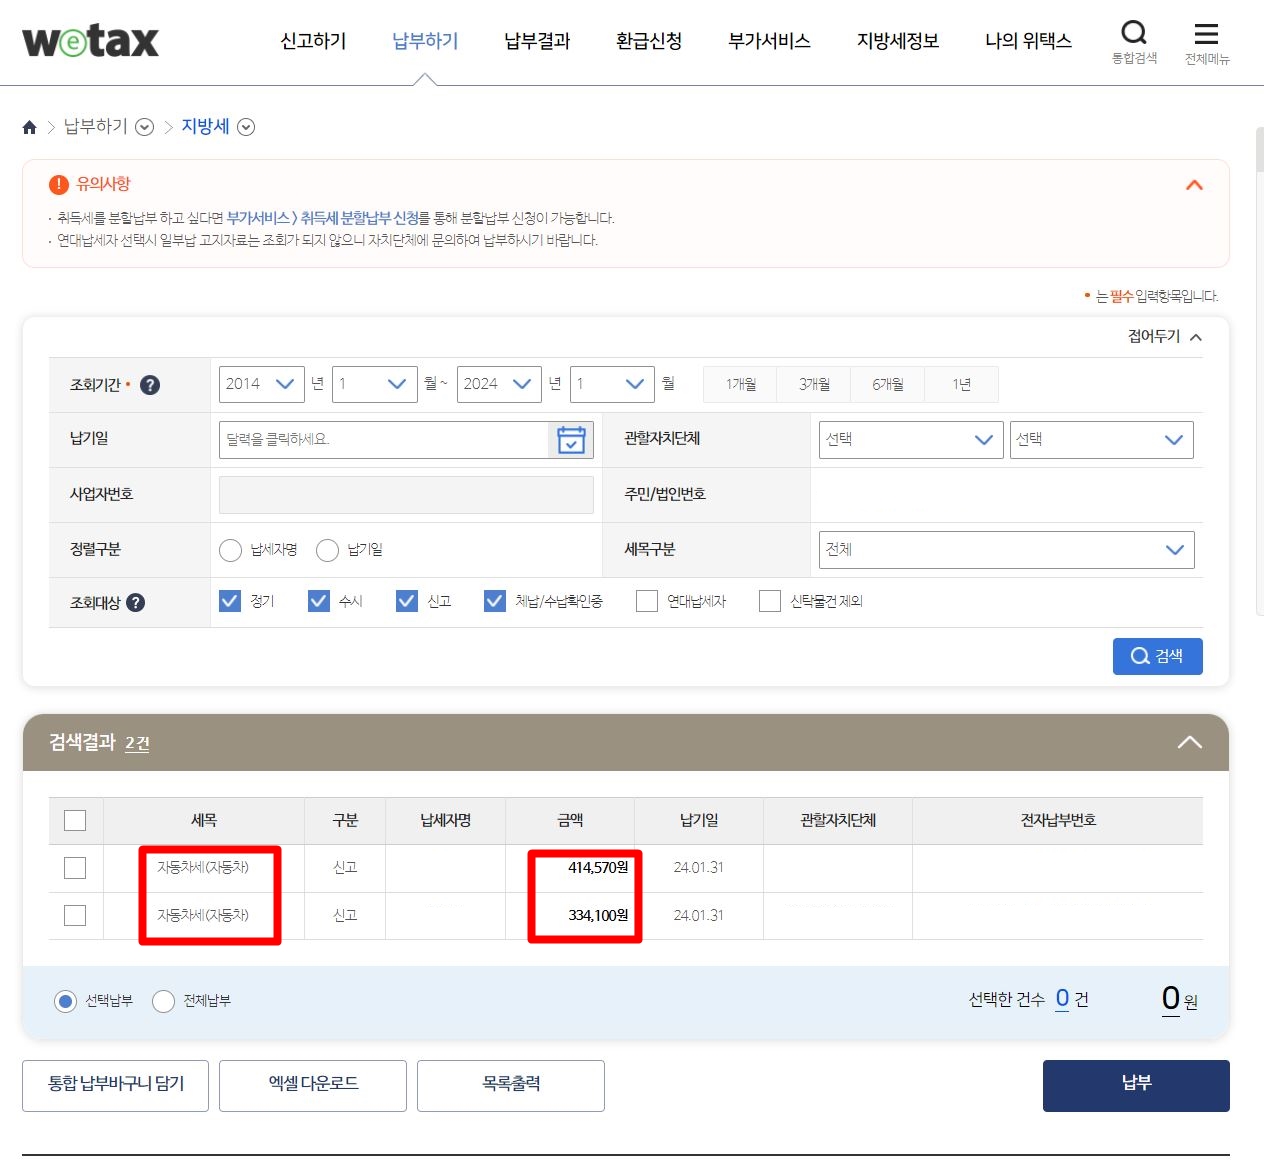Follow the 취득세 분할납부 신청 link
The image size is (1264, 1170).
(x=360, y=218)
